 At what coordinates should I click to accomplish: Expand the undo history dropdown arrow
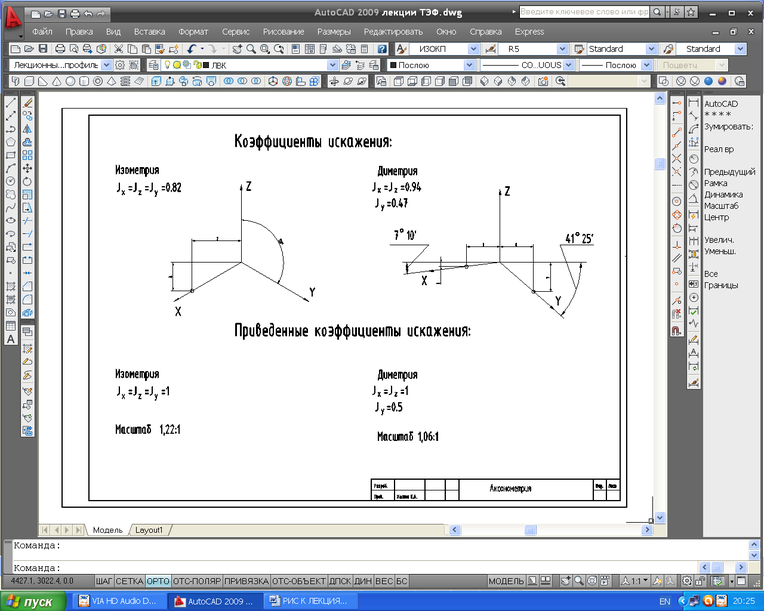(202, 49)
